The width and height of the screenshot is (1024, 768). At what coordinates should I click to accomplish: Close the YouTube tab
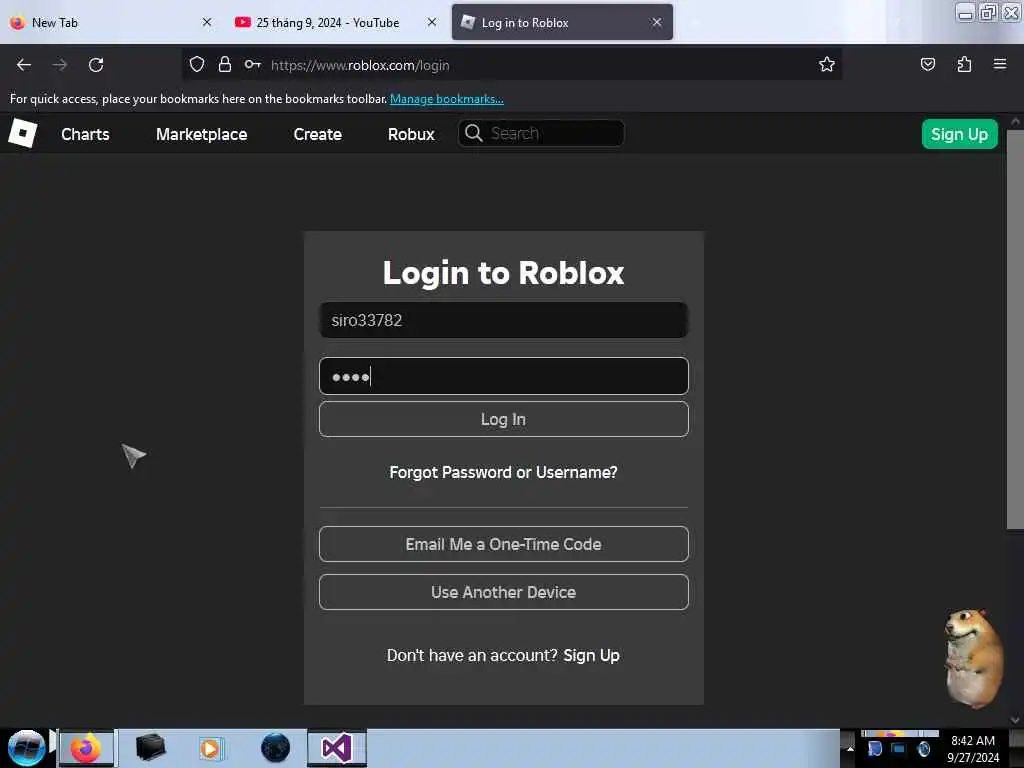click(x=432, y=22)
